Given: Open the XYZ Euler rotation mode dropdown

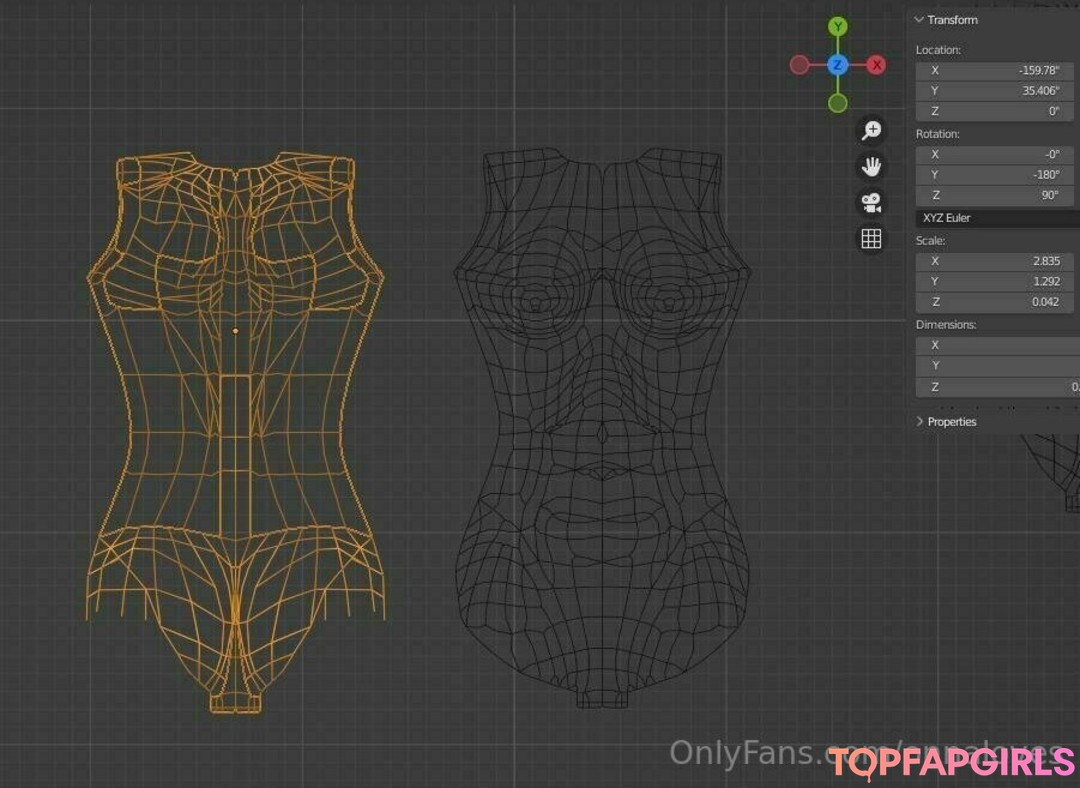Looking at the screenshot, I should [x=997, y=218].
